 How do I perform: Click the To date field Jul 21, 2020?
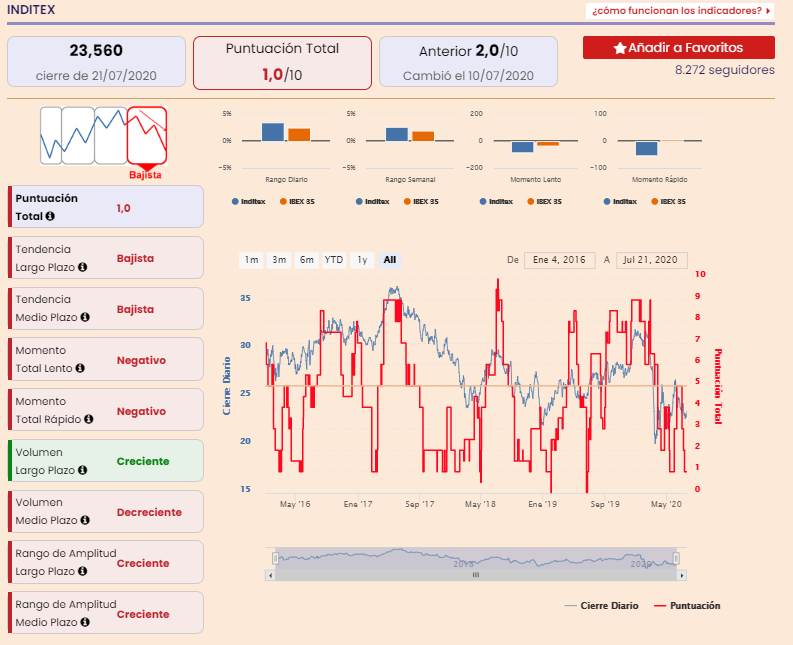[x=651, y=260]
